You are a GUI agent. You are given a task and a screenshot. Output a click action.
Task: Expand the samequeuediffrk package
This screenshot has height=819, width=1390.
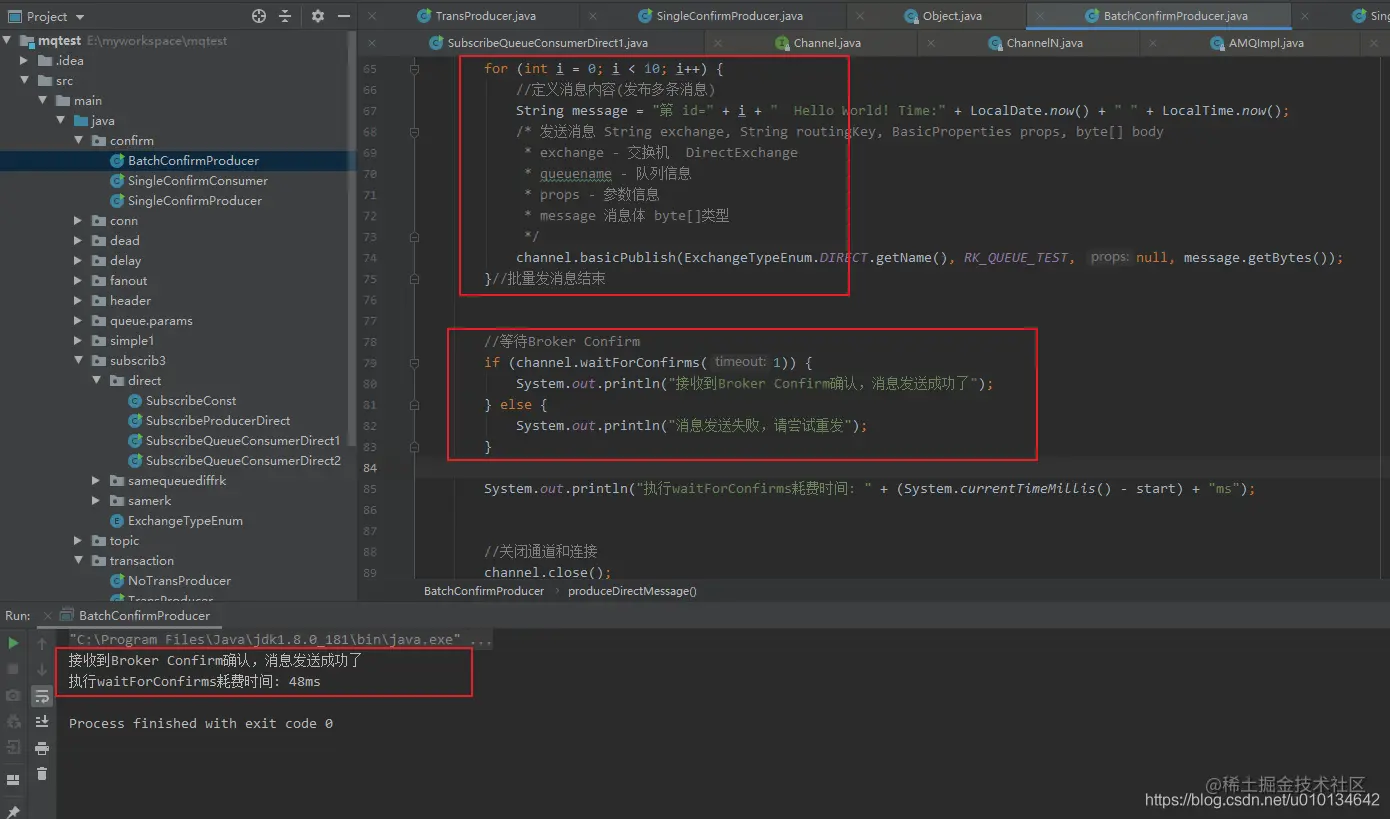pos(96,481)
